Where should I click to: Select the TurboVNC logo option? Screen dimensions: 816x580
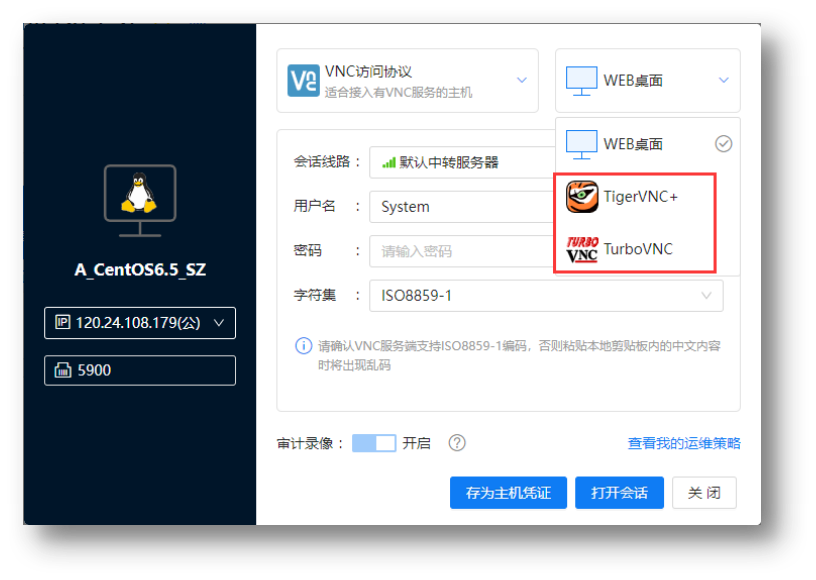(582, 249)
